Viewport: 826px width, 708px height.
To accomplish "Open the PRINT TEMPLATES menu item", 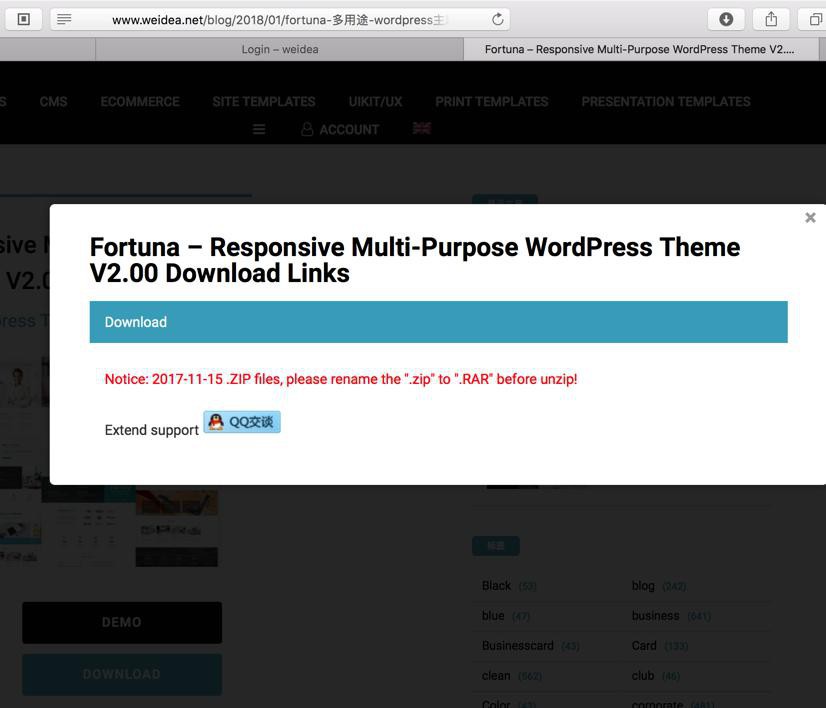I will pos(491,102).
